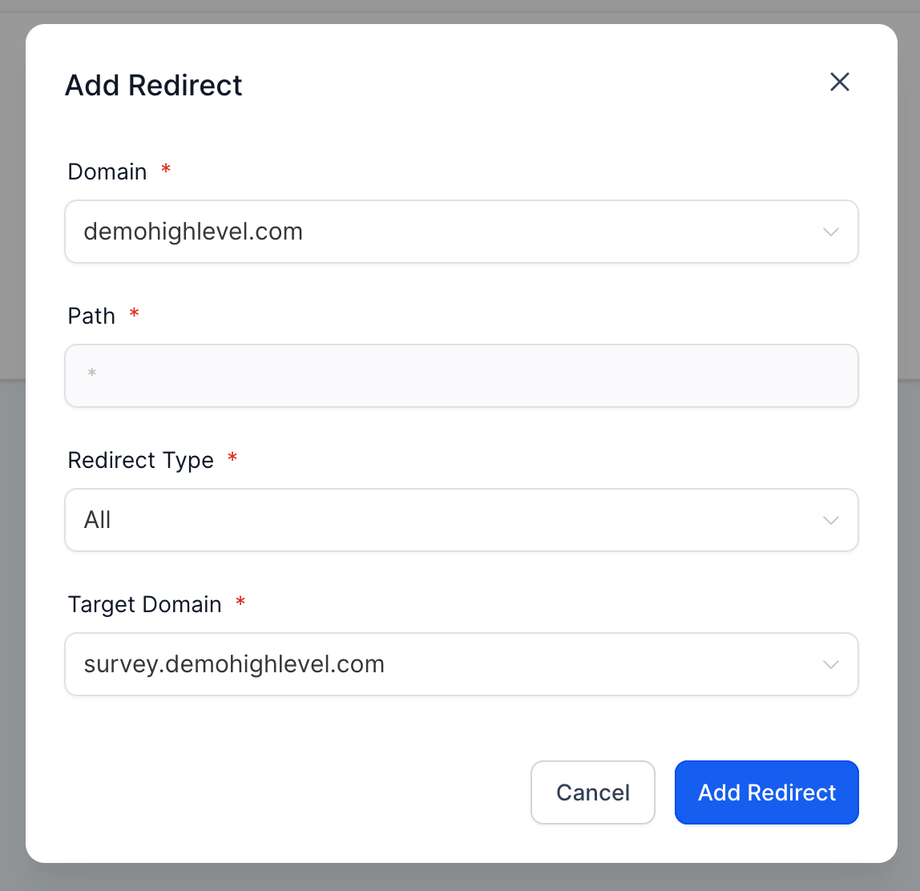This screenshot has width=920, height=891.
Task: Click the chevron arrow in Redirect Type field
Action: click(x=830, y=520)
